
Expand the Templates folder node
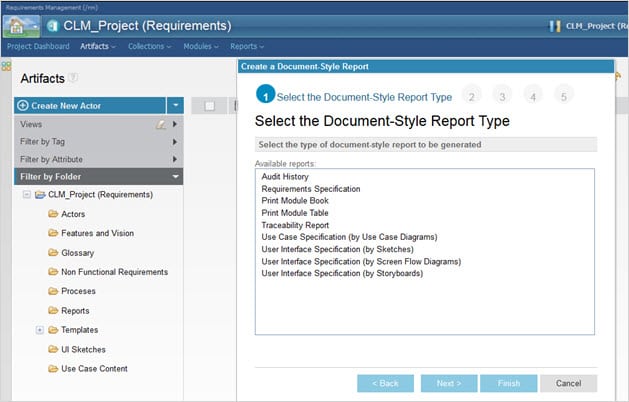point(39,329)
